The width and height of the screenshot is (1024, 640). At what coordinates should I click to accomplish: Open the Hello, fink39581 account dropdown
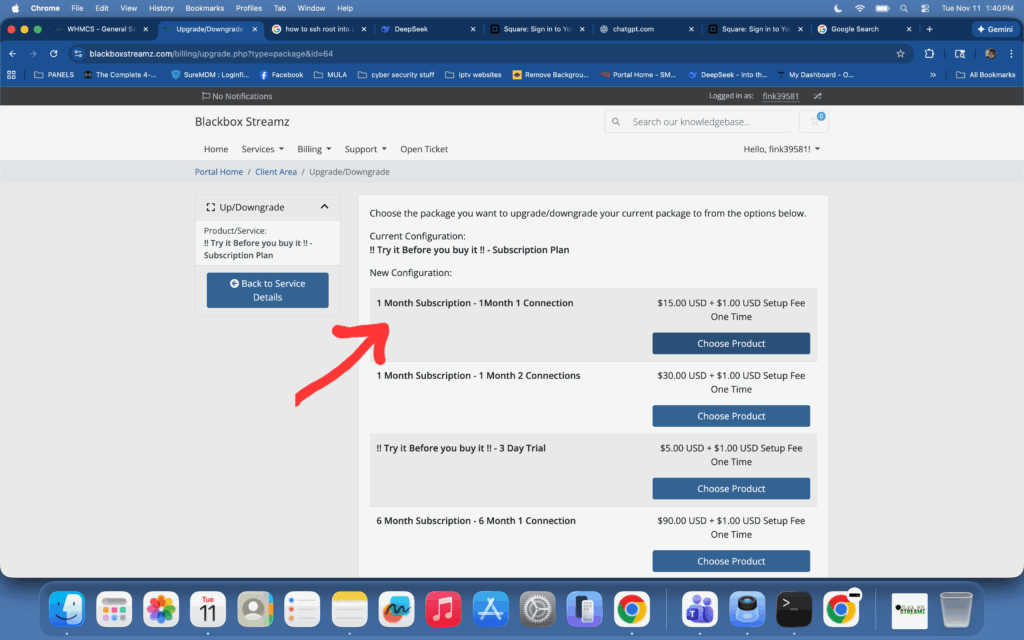[781, 149]
